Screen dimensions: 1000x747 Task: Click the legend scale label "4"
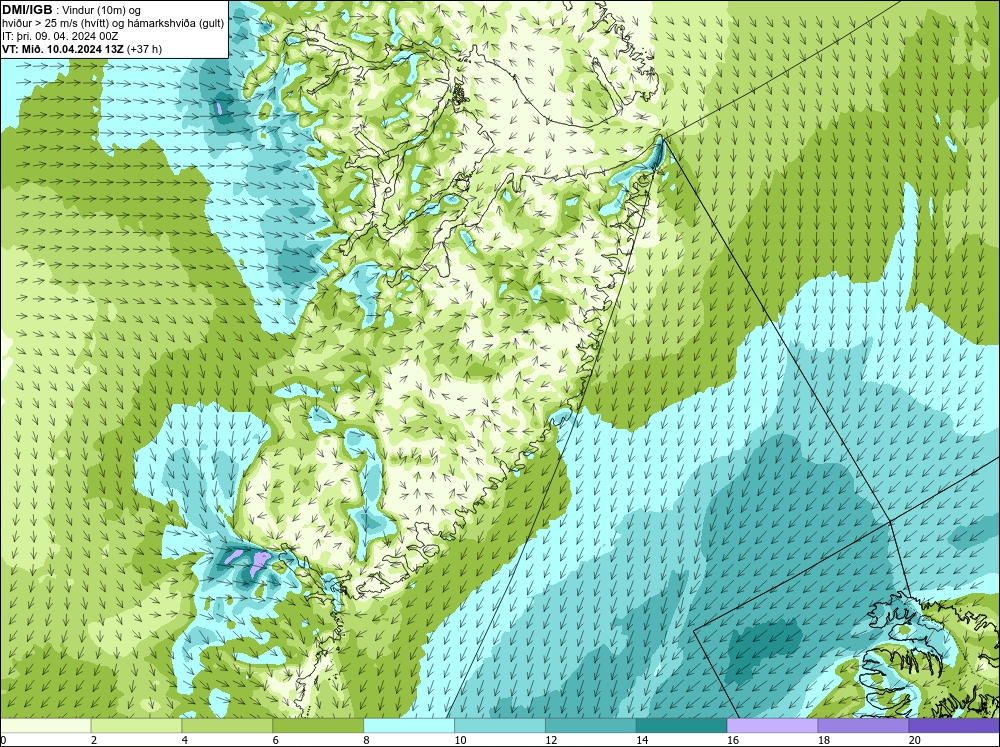(x=184, y=740)
